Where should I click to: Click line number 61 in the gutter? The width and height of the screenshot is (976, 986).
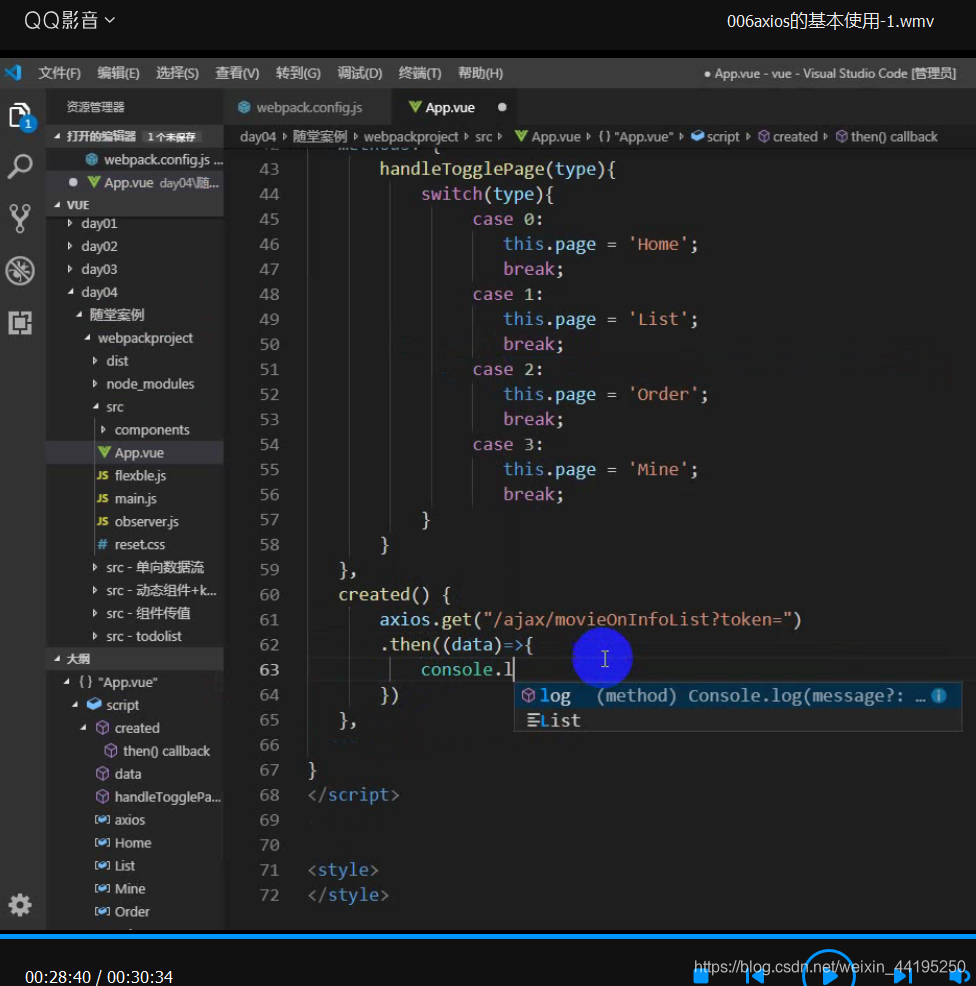click(269, 620)
